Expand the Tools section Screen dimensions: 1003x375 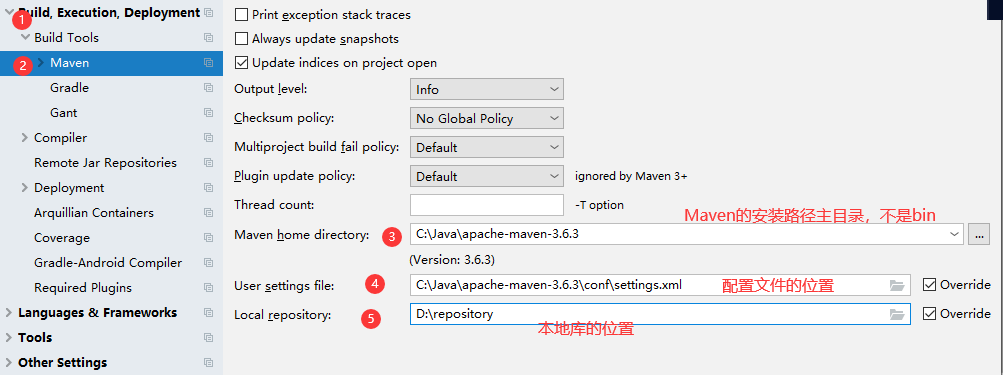tap(8, 338)
